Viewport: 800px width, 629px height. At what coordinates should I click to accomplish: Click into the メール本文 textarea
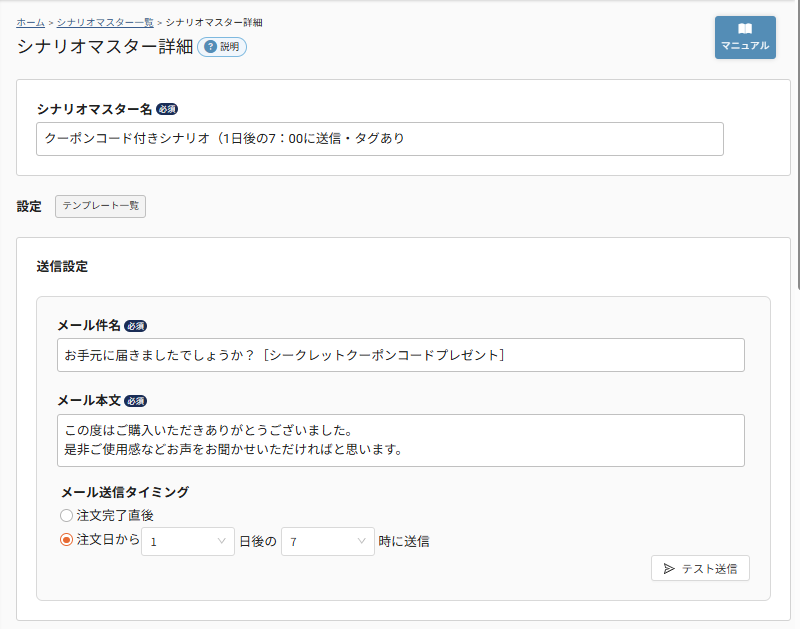(x=400, y=440)
